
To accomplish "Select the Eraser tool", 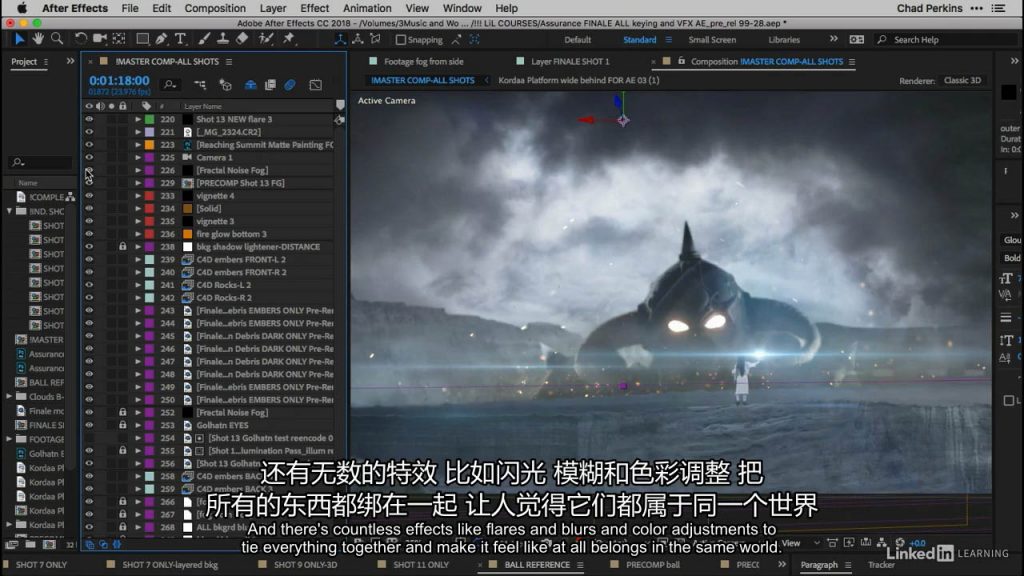I will [x=242, y=39].
